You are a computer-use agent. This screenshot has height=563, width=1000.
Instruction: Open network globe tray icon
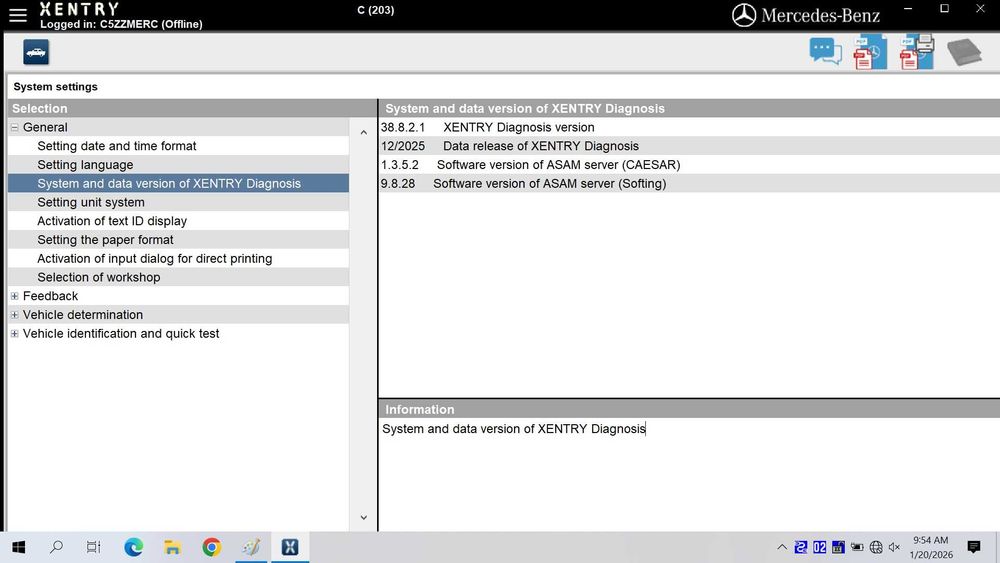[876, 547]
